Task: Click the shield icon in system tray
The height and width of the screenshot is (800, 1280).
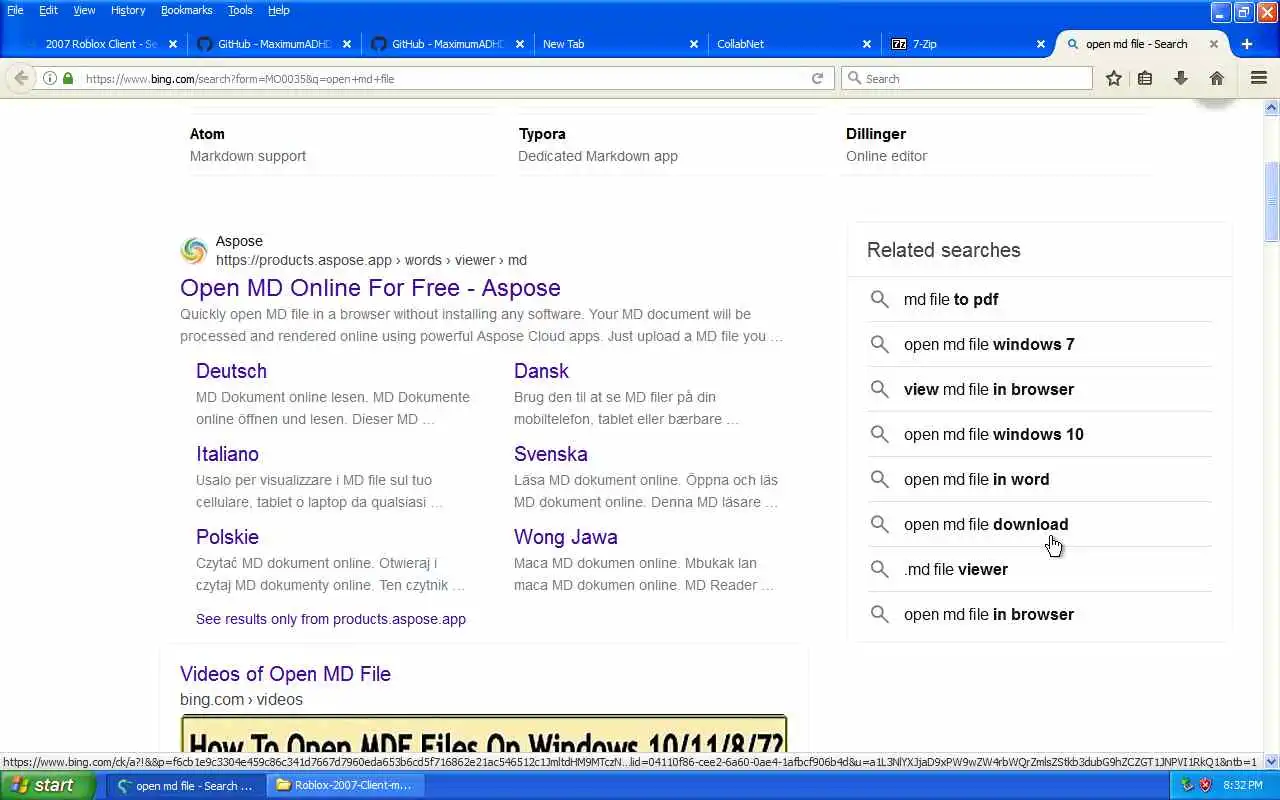Action: click(x=1205, y=785)
